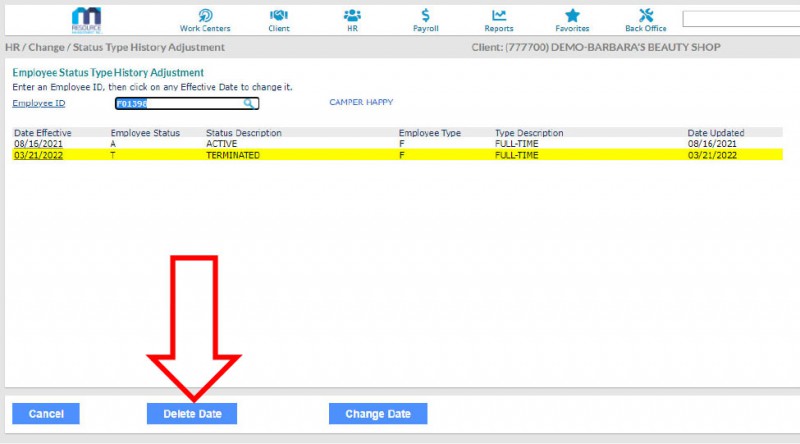Image resolution: width=800 pixels, height=444 pixels.
Task: Open the Payroll dollar icon
Action: coord(426,15)
